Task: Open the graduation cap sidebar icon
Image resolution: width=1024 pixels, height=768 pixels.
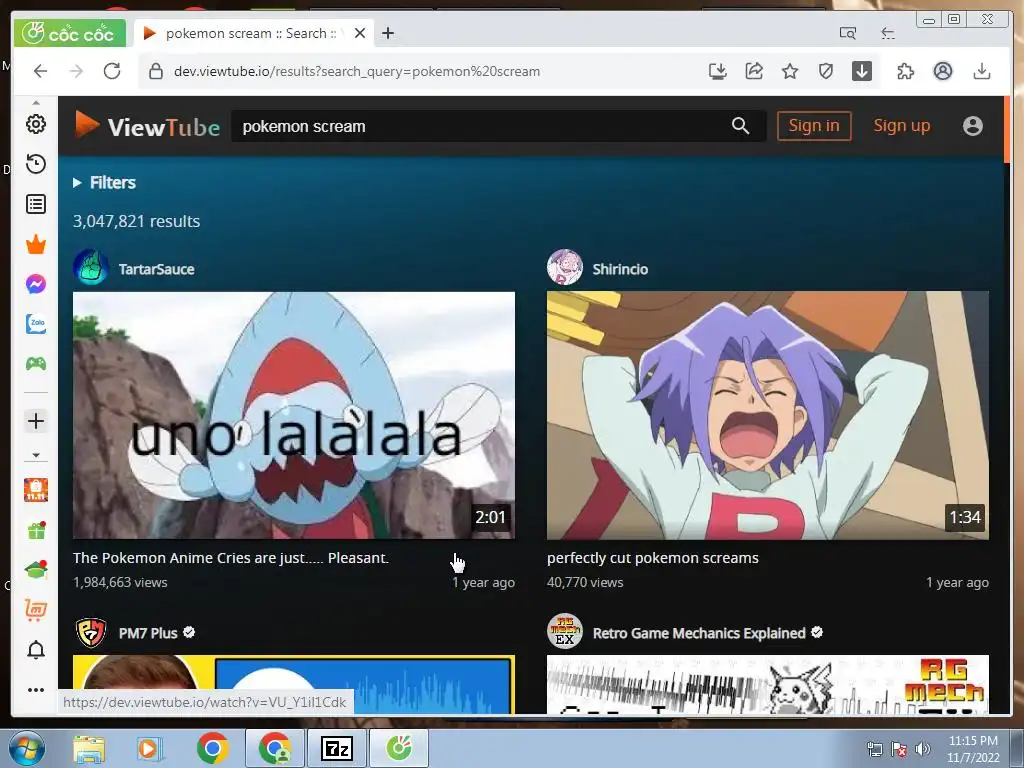Action: click(x=37, y=569)
